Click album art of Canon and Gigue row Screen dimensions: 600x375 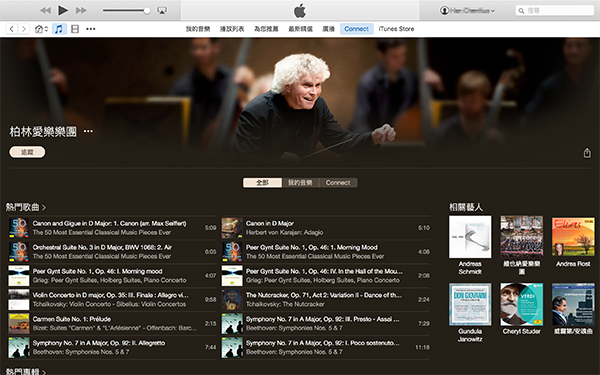[19, 228]
